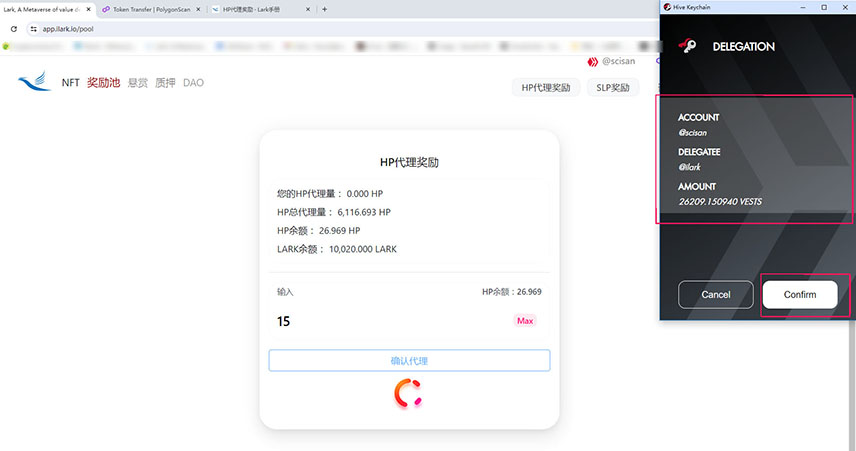
Task: Click the site info icon in address bar
Action: point(33,29)
